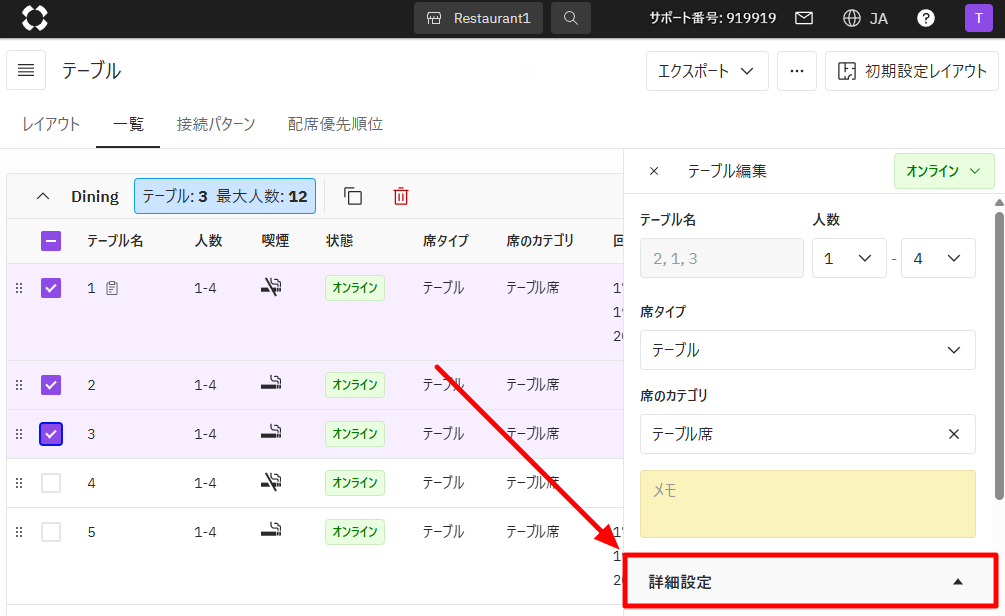Toggle the select-all header checkbox

(x=51, y=241)
